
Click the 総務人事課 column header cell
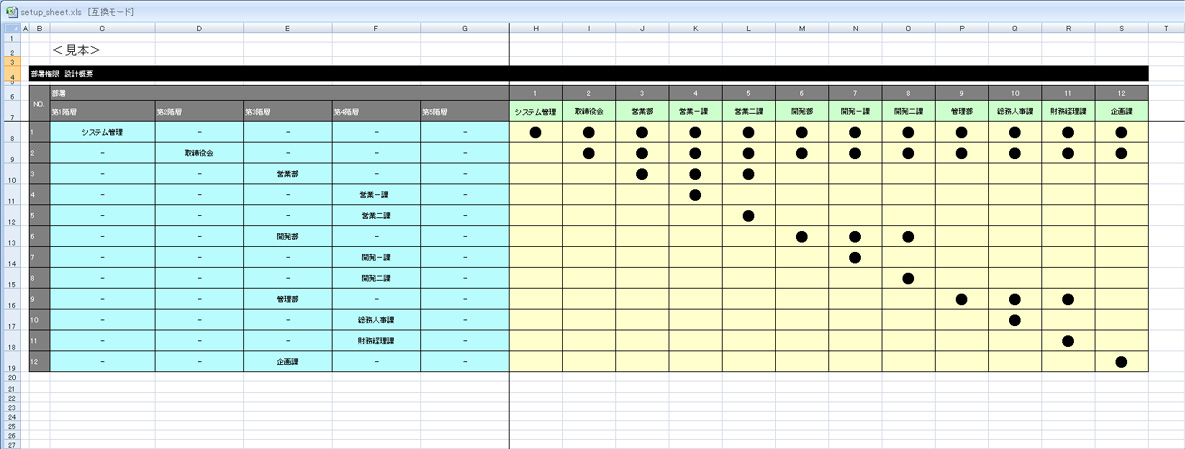click(1015, 112)
